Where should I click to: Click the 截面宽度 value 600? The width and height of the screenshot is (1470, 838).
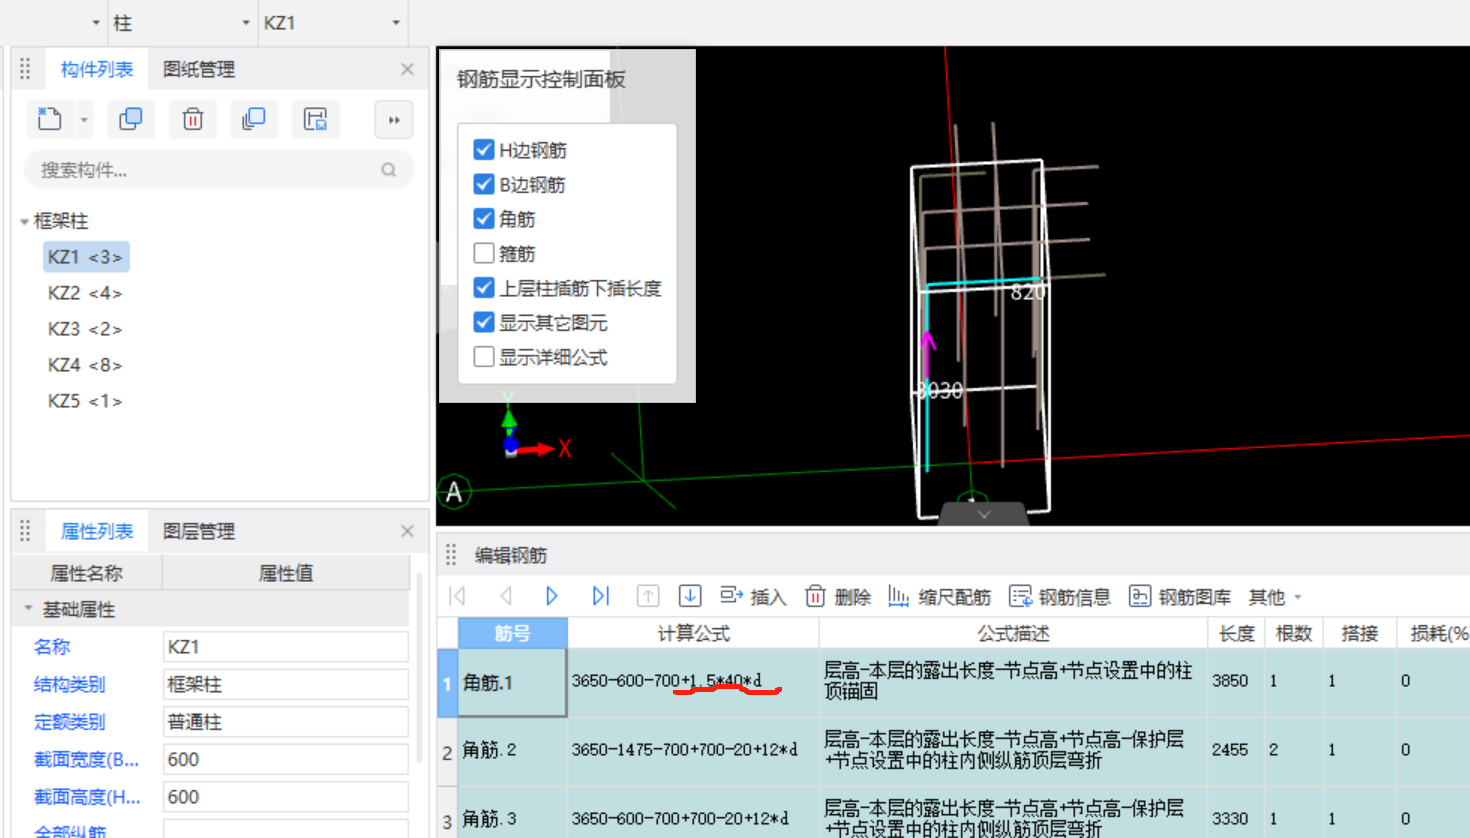286,759
